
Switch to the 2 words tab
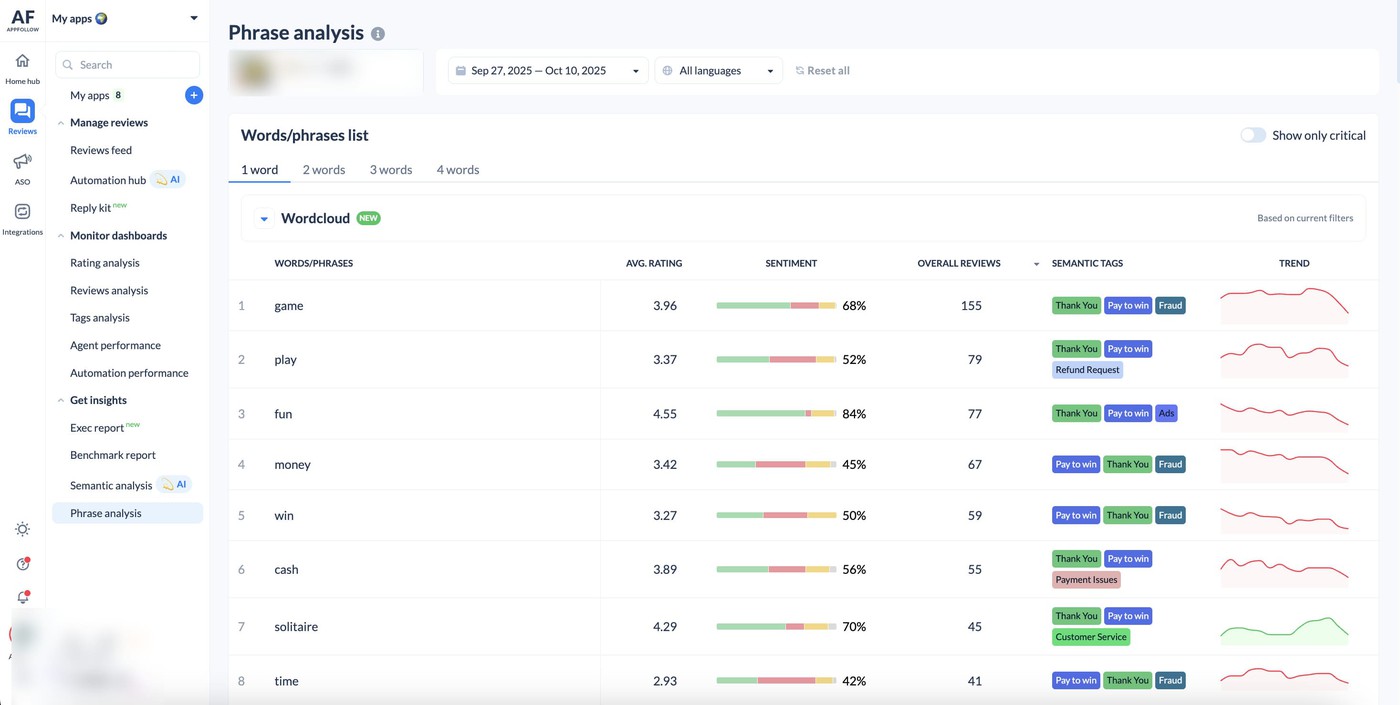324,170
